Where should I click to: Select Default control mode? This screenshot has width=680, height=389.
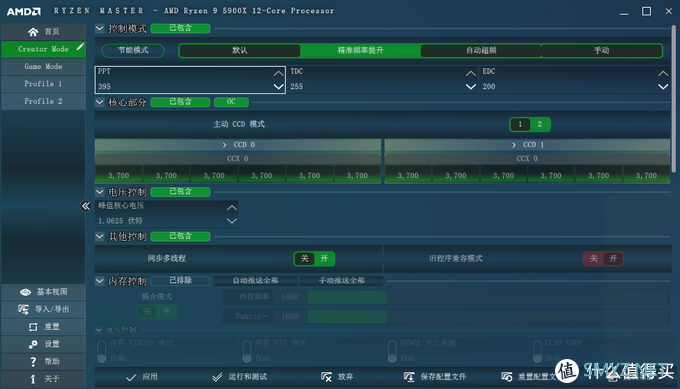tap(239, 50)
